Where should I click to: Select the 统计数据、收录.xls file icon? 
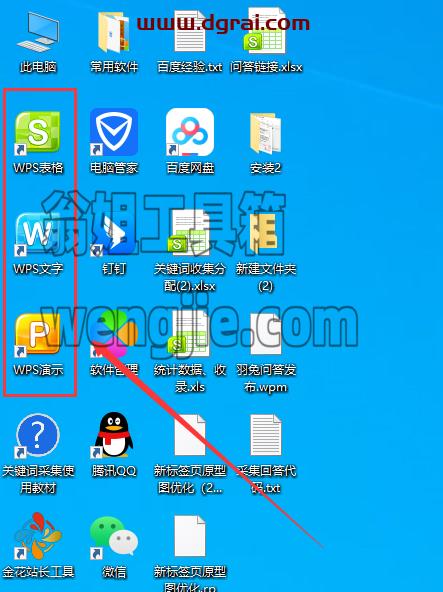coord(189,334)
